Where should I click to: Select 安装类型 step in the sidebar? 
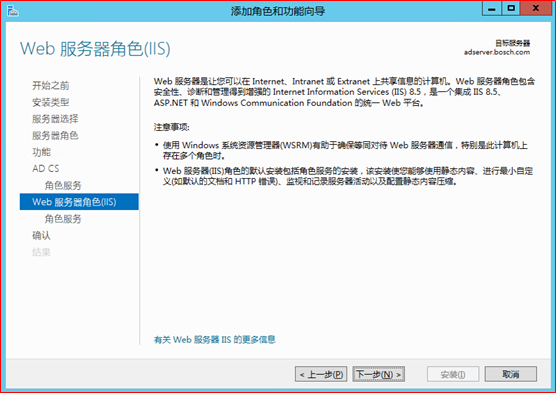tap(51, 103)
